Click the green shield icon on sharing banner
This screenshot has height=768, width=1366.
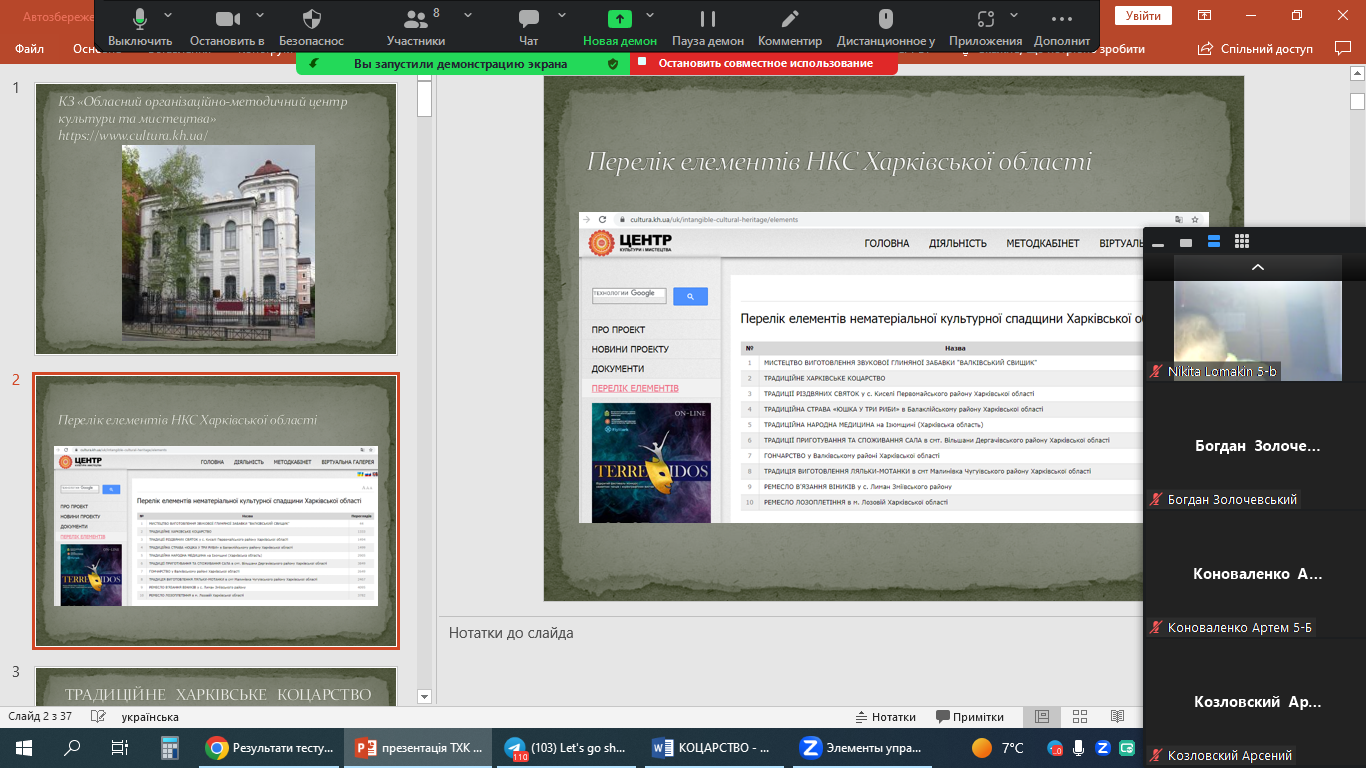click(613, 63)
